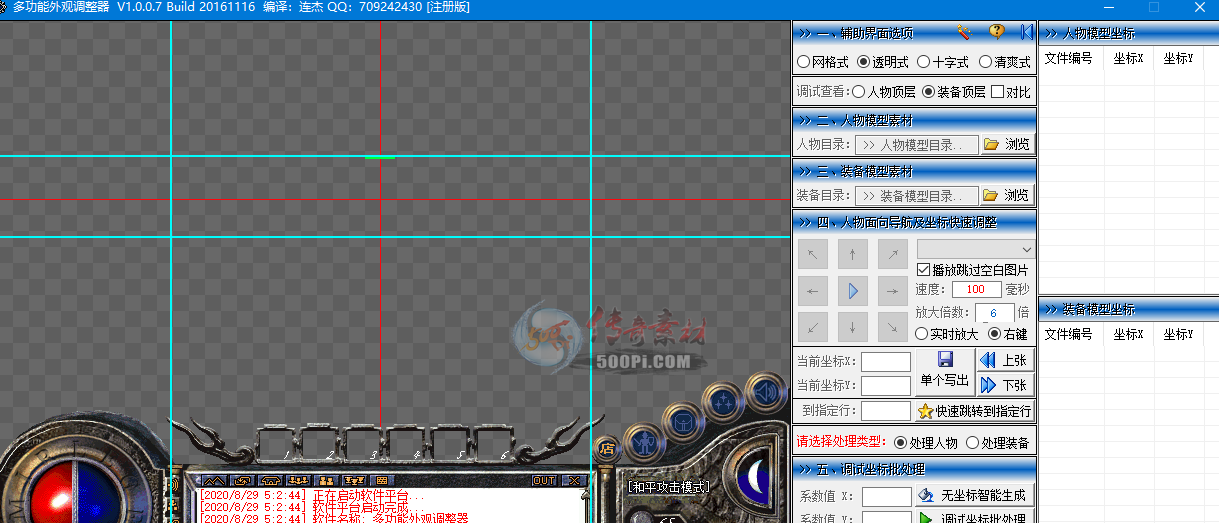This screenshot has width=1219, height=523.
Task: Click the 放大倍数 zoom factor field
Action: click(994, 313)
